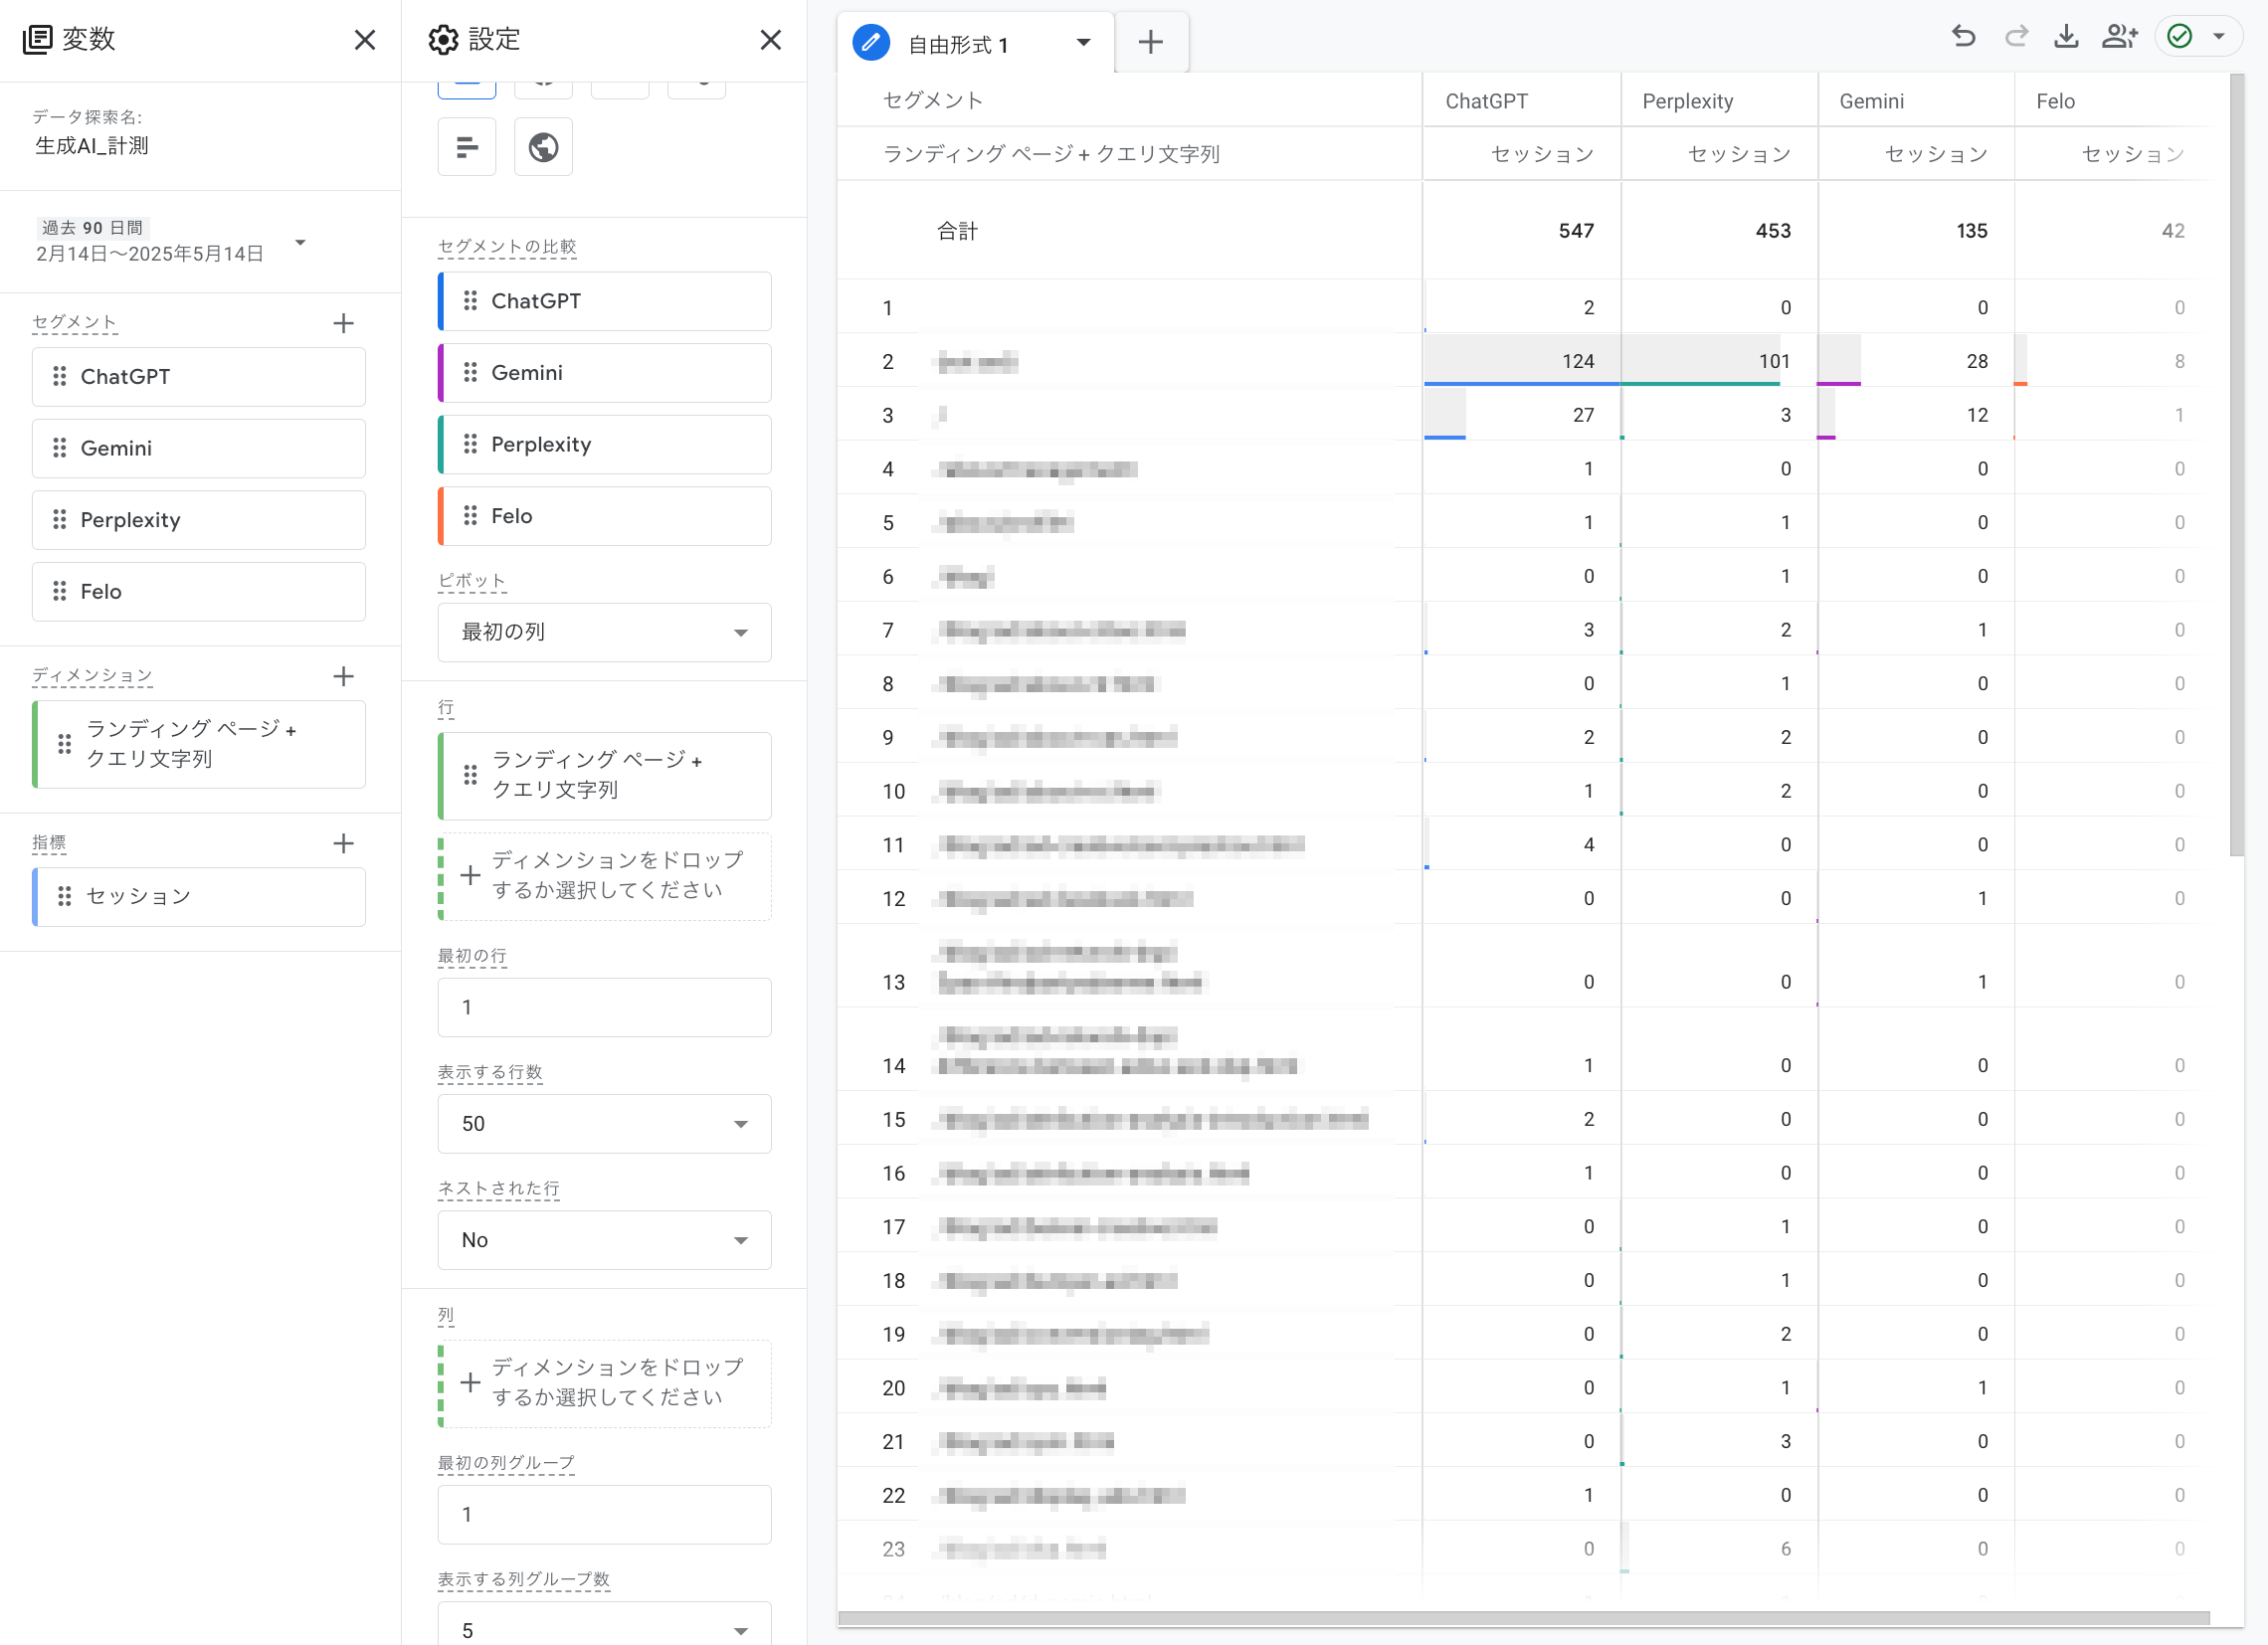Click the 最初の行 input field

point(604,1007)
